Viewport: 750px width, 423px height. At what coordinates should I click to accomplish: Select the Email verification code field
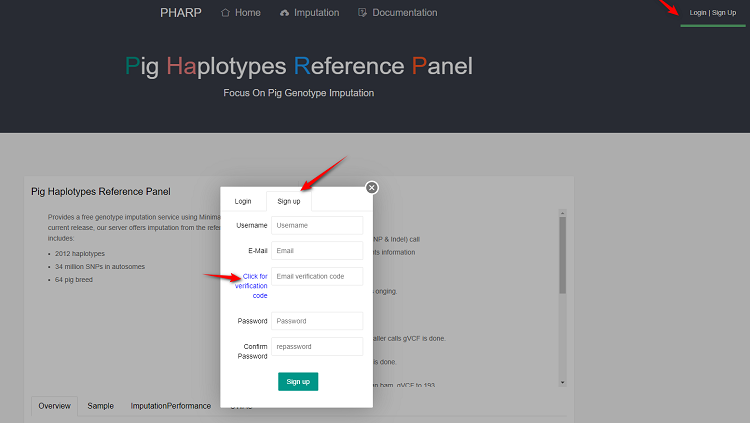(316, 276)
